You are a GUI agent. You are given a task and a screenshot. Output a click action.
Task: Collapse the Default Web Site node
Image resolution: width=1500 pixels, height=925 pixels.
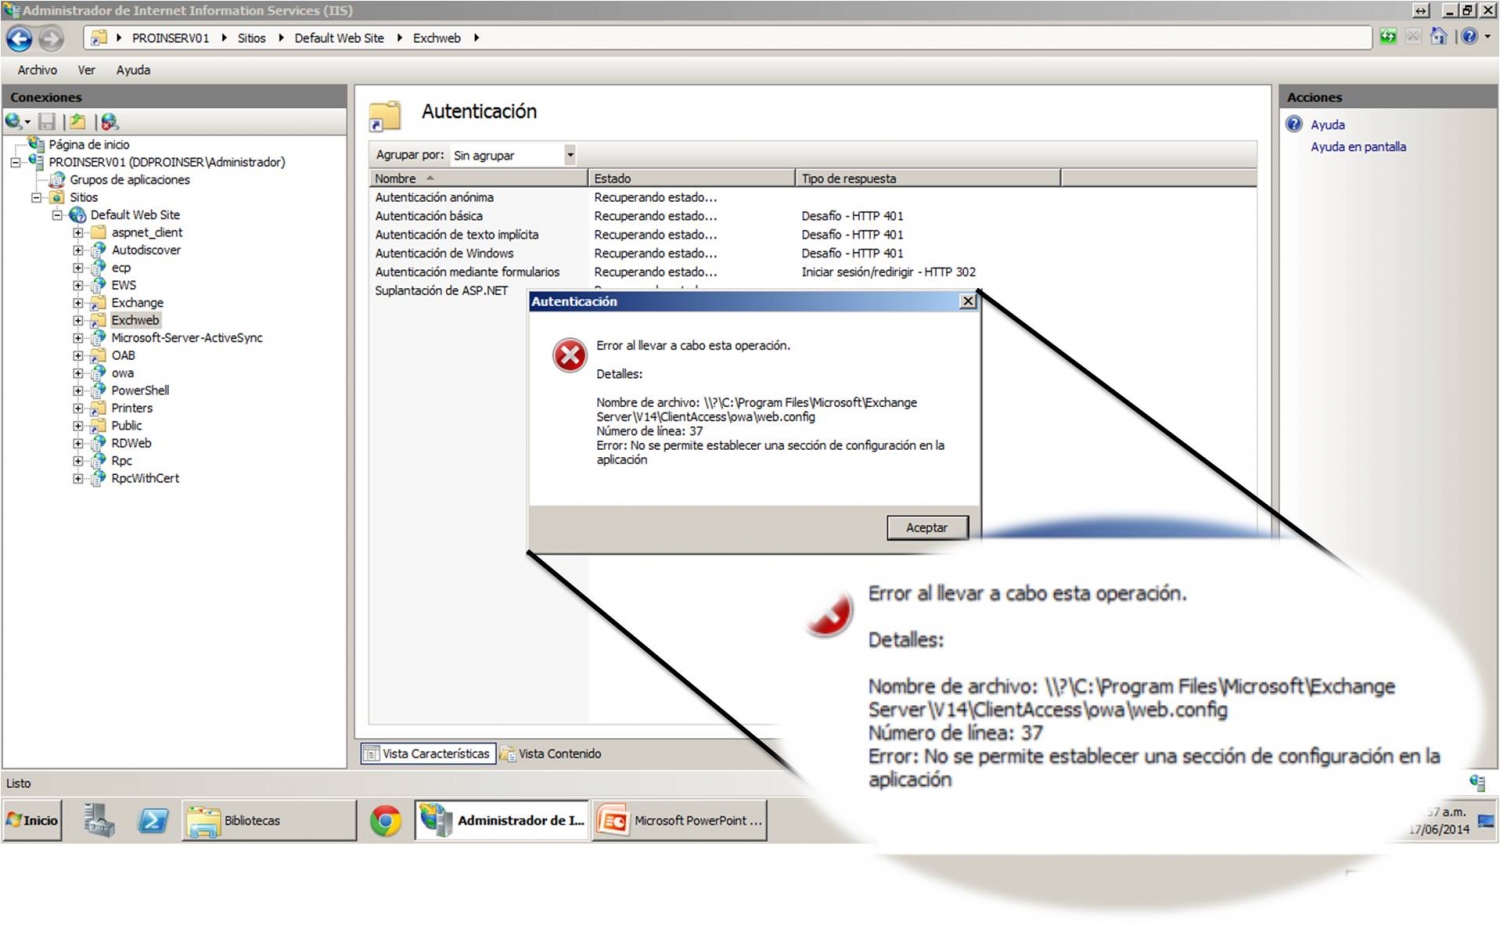58,215
